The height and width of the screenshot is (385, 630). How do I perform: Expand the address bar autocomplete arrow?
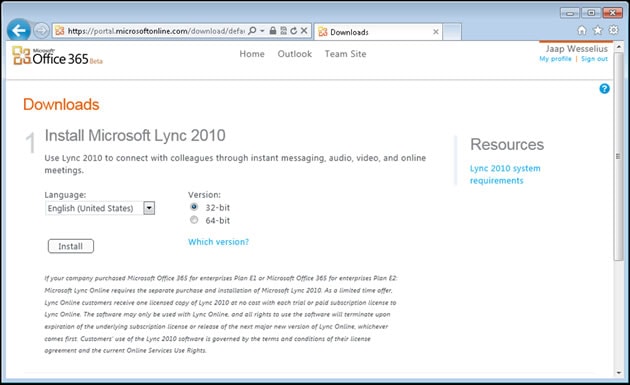262,31
